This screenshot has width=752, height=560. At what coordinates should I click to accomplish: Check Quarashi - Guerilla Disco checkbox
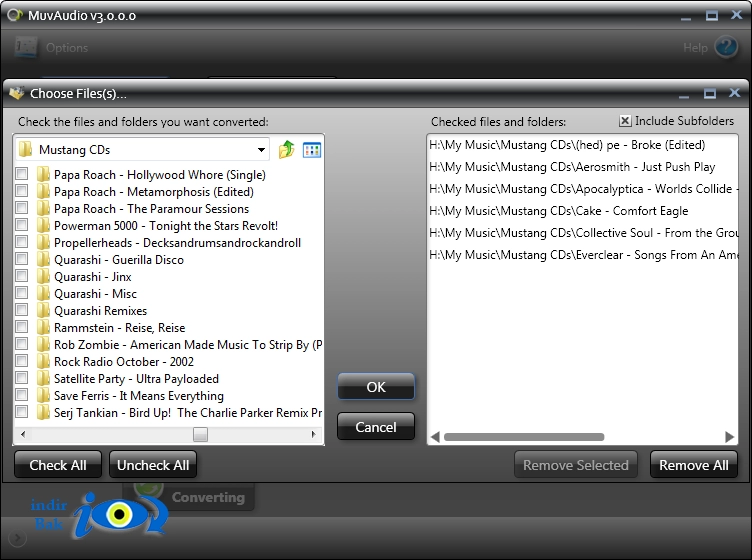tap(22, 259)
